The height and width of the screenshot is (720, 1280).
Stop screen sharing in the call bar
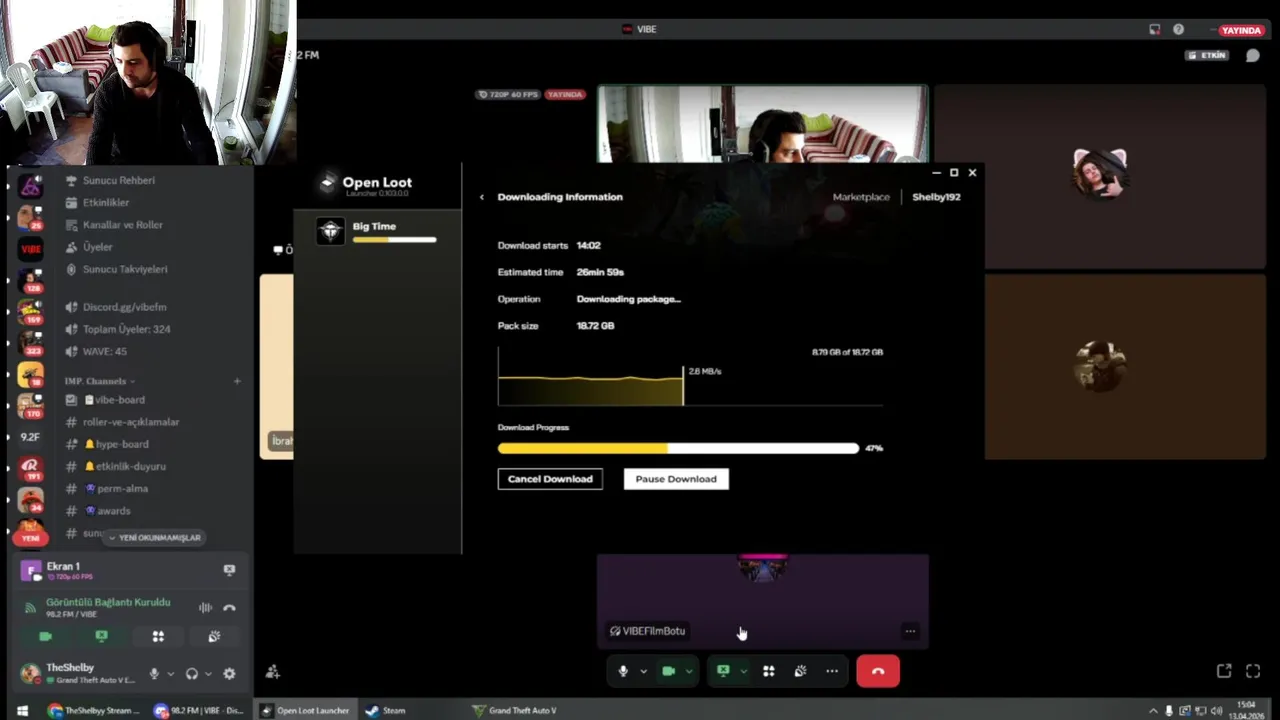(723, 671)
